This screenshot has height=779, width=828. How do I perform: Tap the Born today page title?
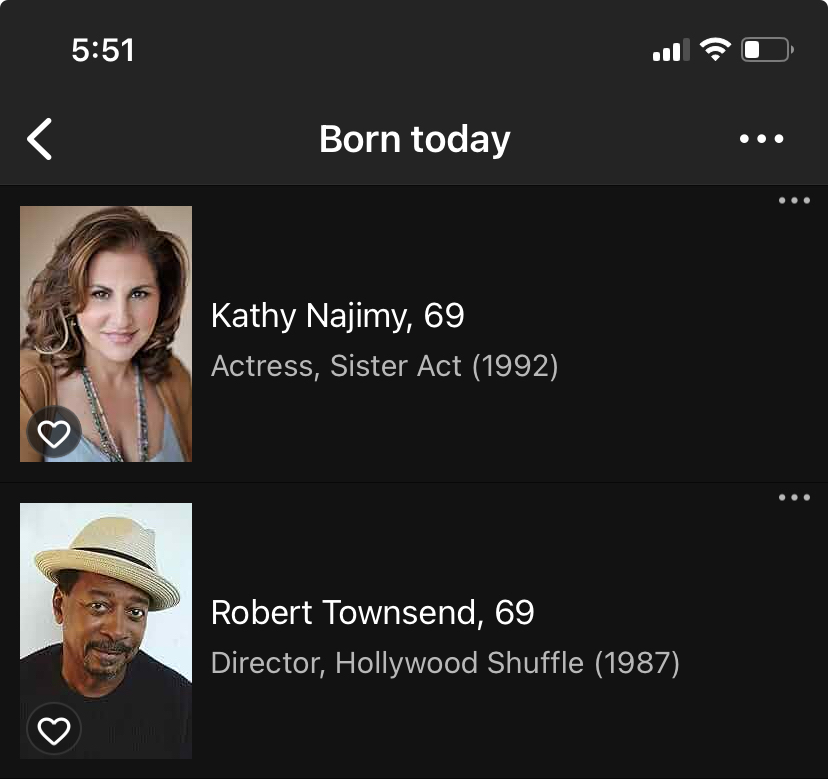pos(414,139)
